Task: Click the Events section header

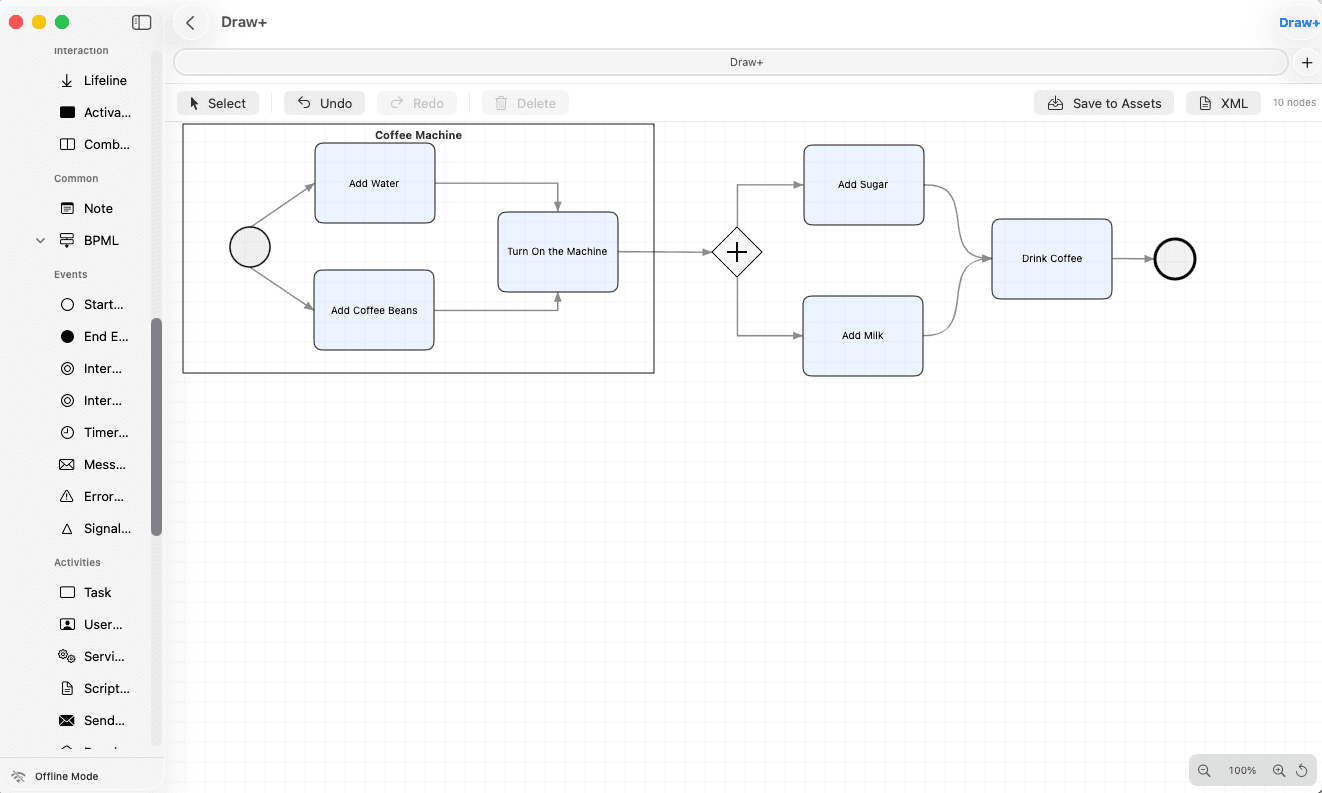Action: 70,274
